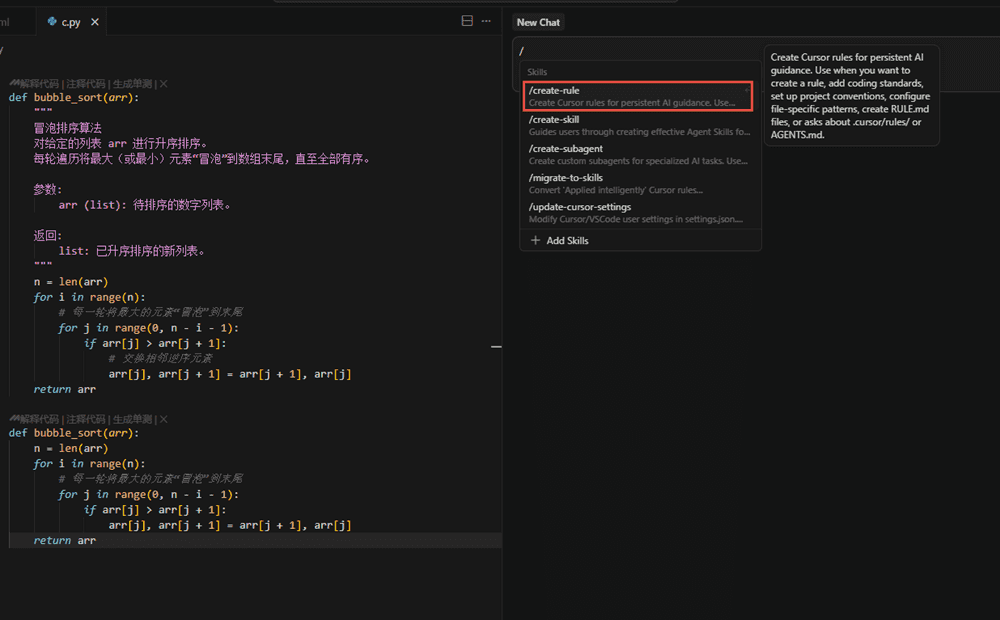Click 生成单测 above first bubble_sort function
This screenshot has width=1000, height=620.
pos(132,84)
